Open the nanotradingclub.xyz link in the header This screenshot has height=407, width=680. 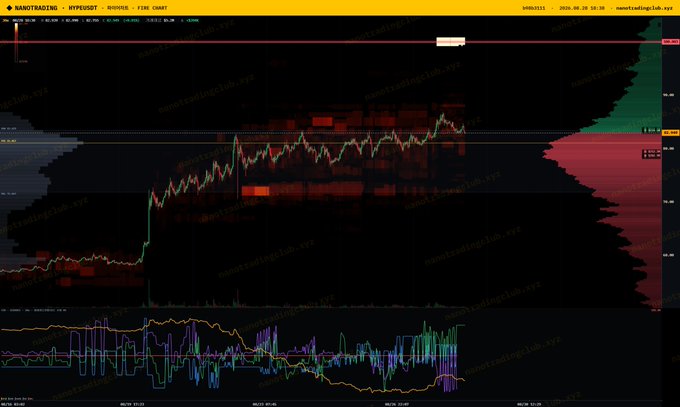click(x=644, y=8)
